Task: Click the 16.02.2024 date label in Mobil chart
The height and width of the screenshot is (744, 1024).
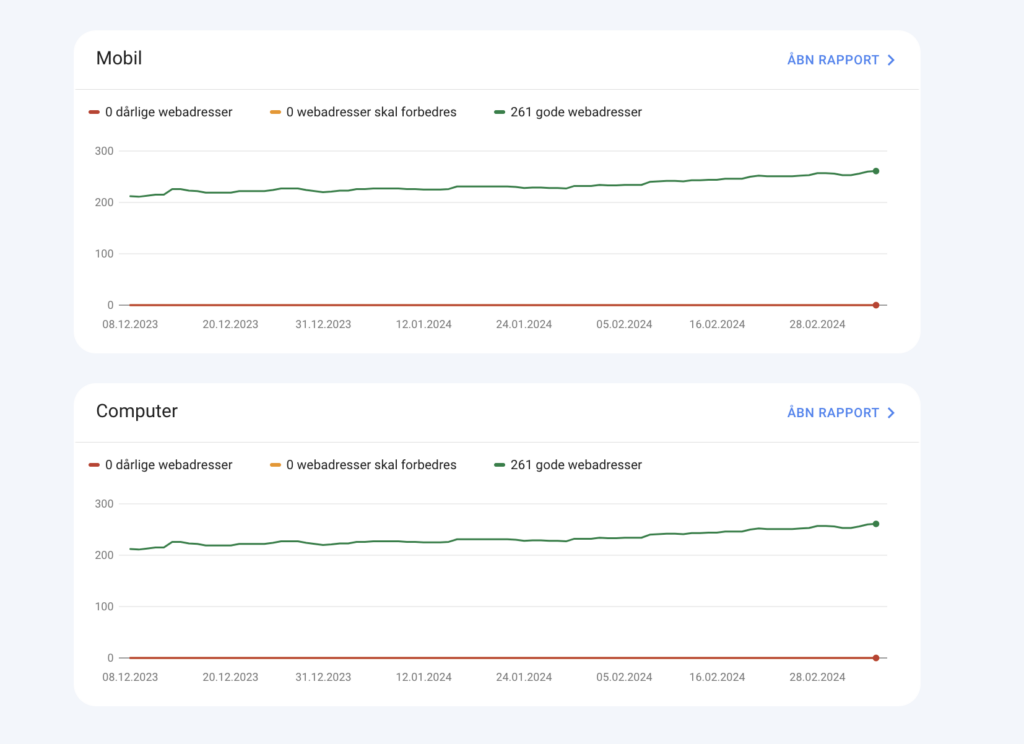Action: click(717, 325)
